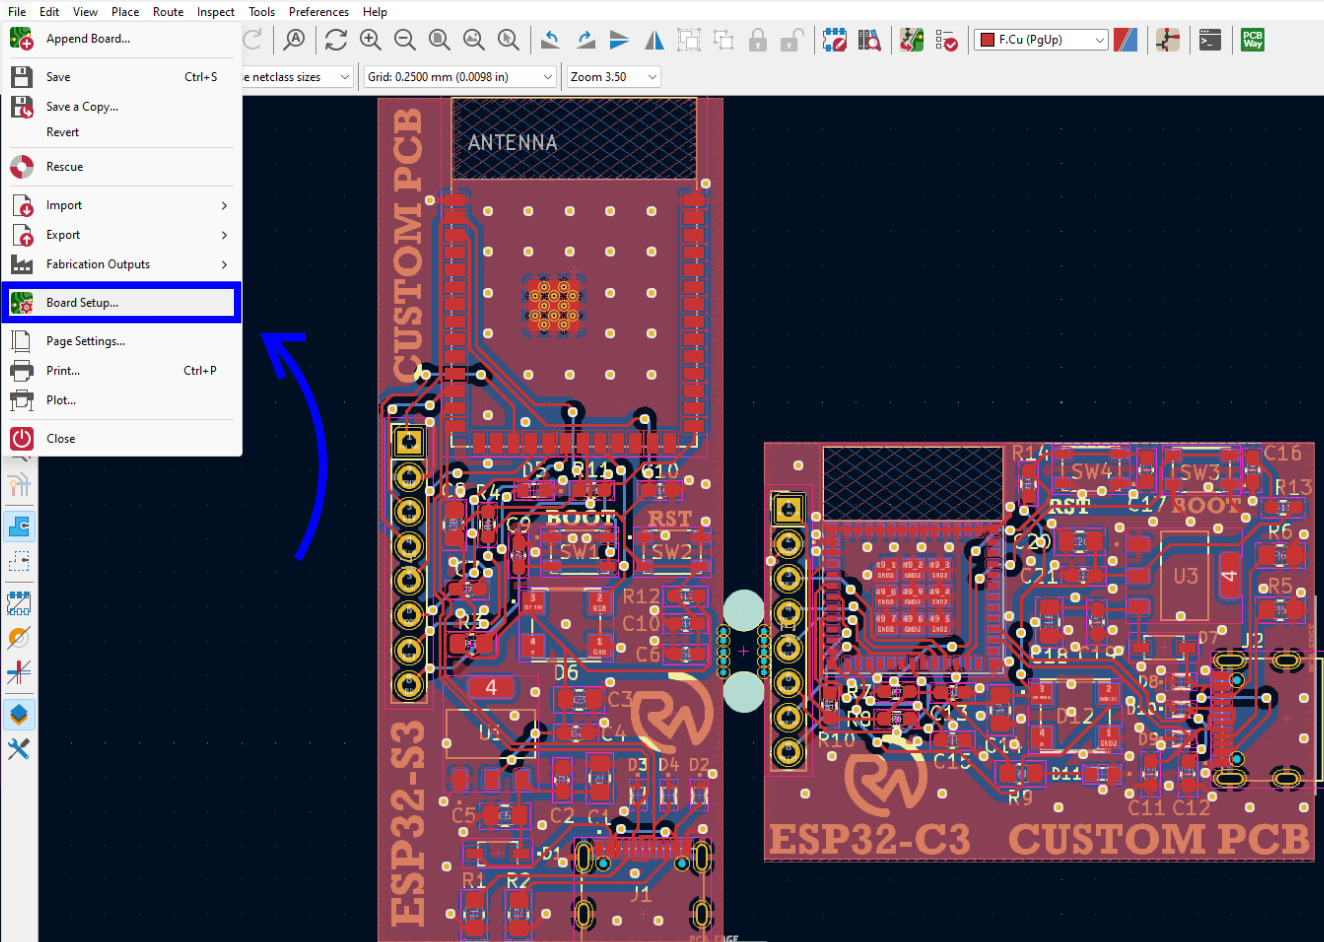Expand the Import submenu
Image resolution: width=1324 pixels, height=942 pixels.
122,205
